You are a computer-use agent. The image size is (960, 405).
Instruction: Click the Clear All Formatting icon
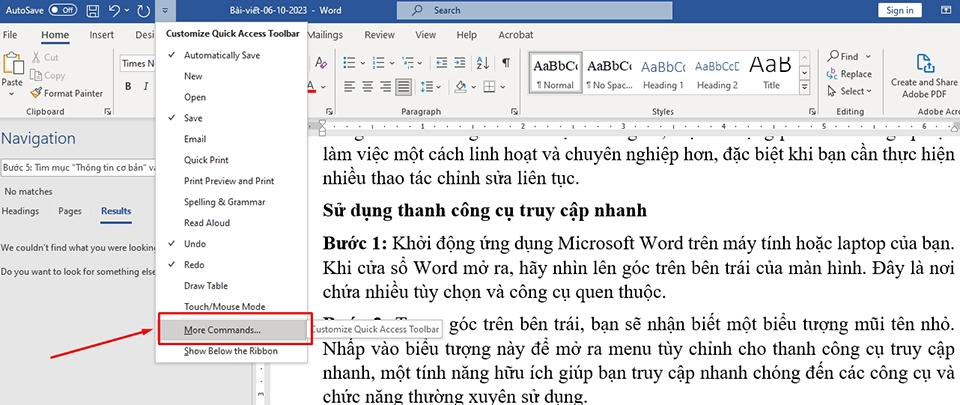(x=321, y=62)
